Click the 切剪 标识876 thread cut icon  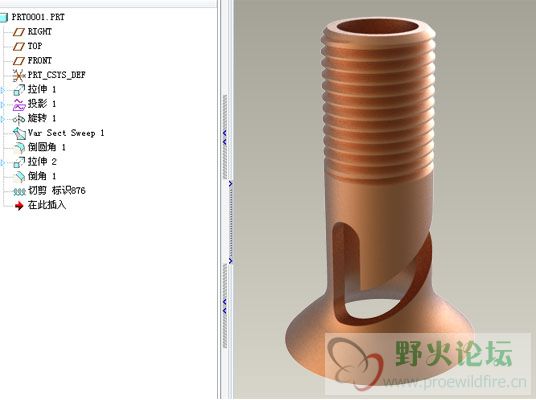19,191
